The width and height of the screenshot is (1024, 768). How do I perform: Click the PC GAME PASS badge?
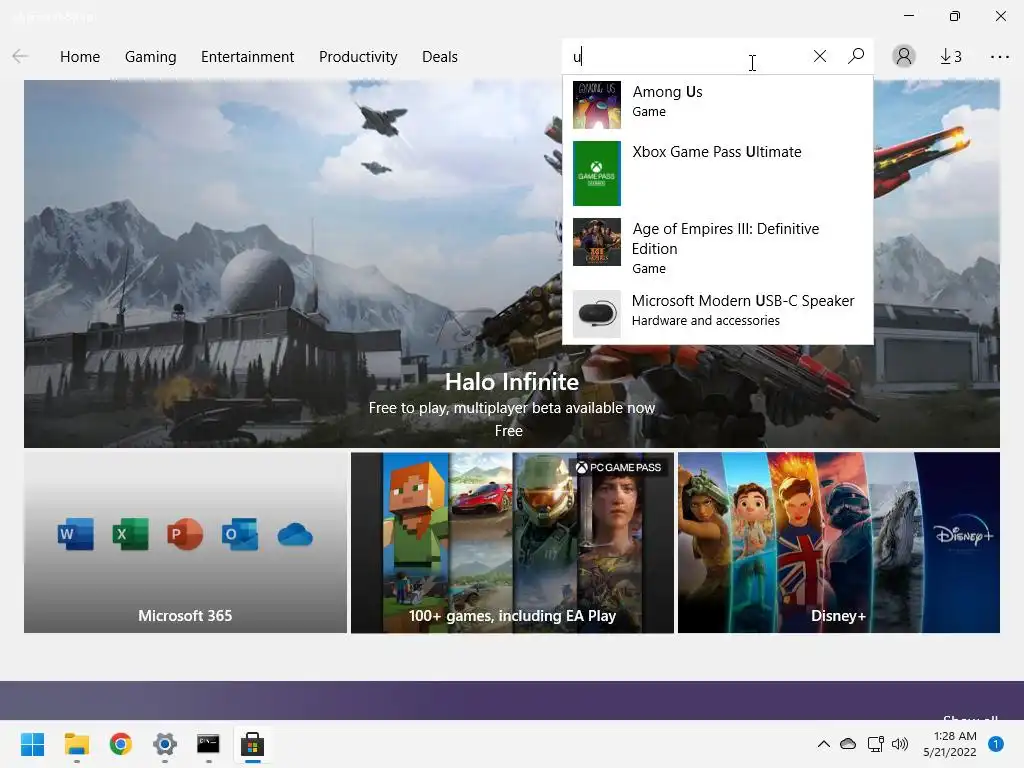[x=618, y=468]
